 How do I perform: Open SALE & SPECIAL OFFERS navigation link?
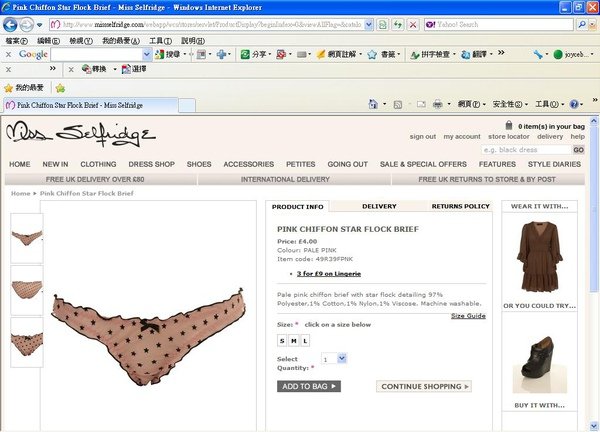[423, 164]
